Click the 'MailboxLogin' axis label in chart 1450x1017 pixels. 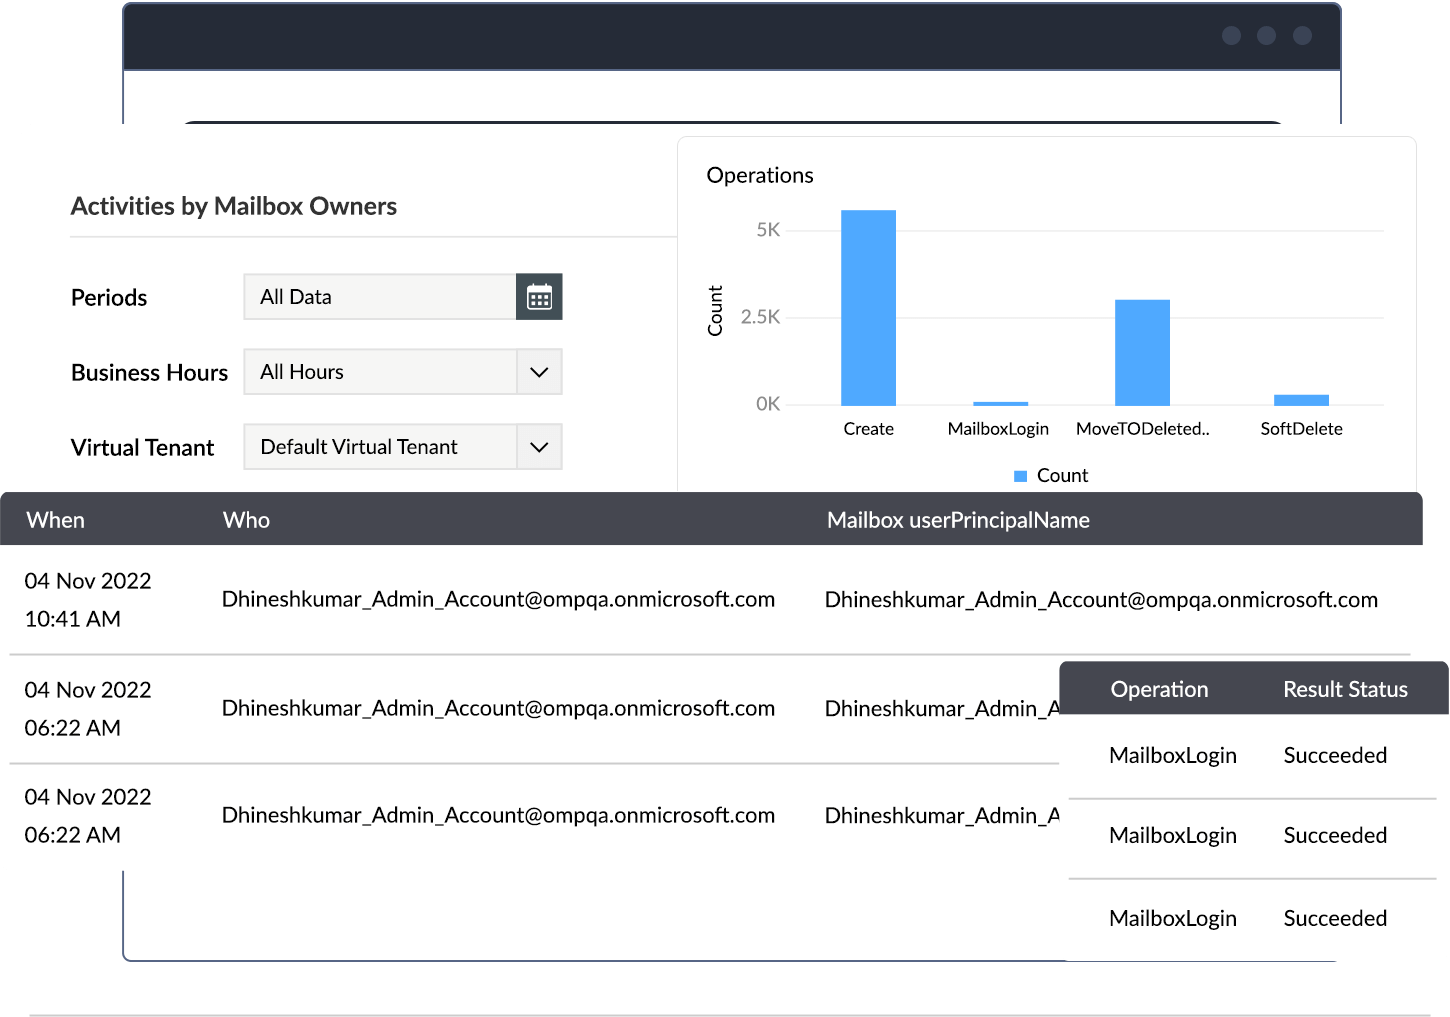998,429
